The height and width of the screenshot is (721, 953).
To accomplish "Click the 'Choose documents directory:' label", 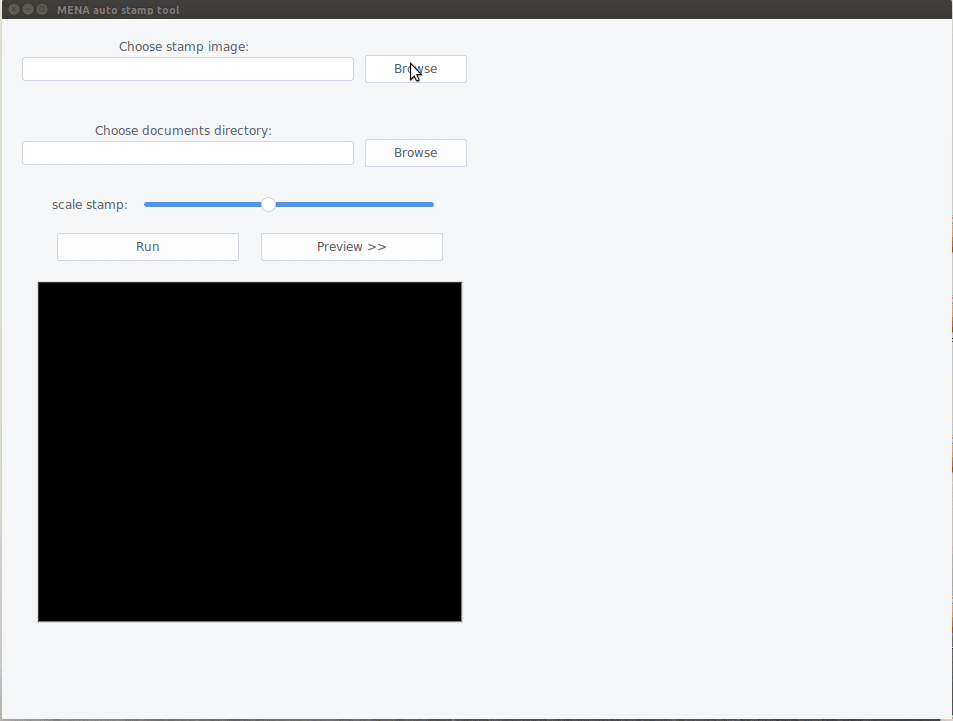I will point(183,130).
